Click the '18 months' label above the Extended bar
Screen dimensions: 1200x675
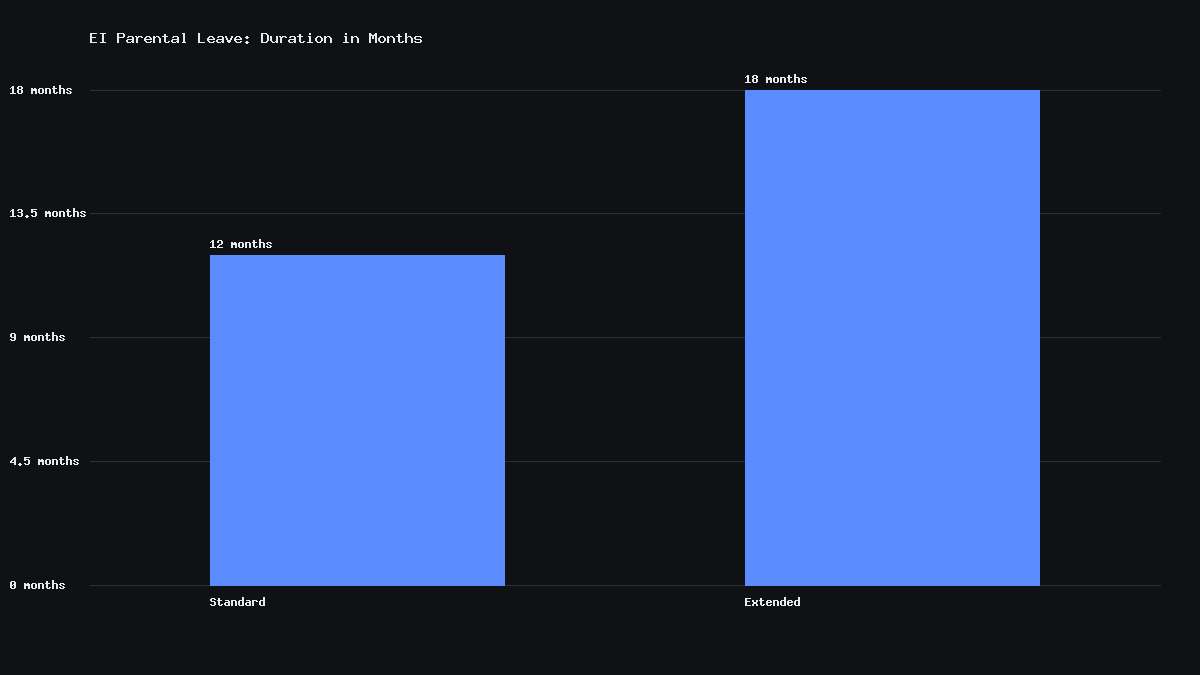[x=776, y=79]
